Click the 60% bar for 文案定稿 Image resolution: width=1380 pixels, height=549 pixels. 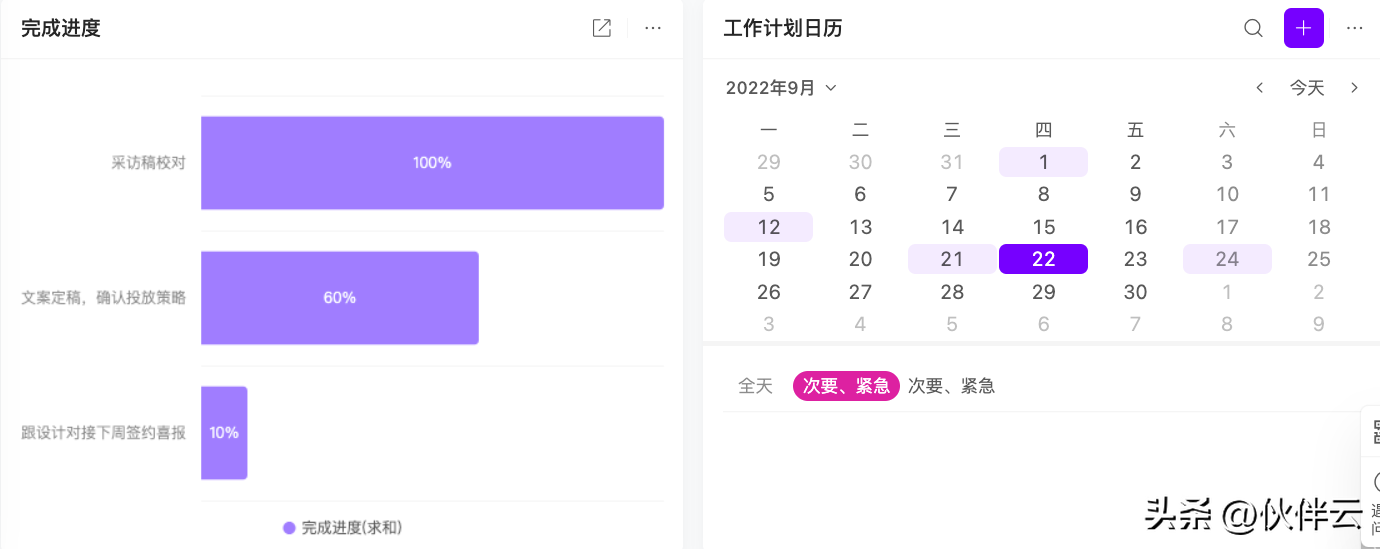340,297
